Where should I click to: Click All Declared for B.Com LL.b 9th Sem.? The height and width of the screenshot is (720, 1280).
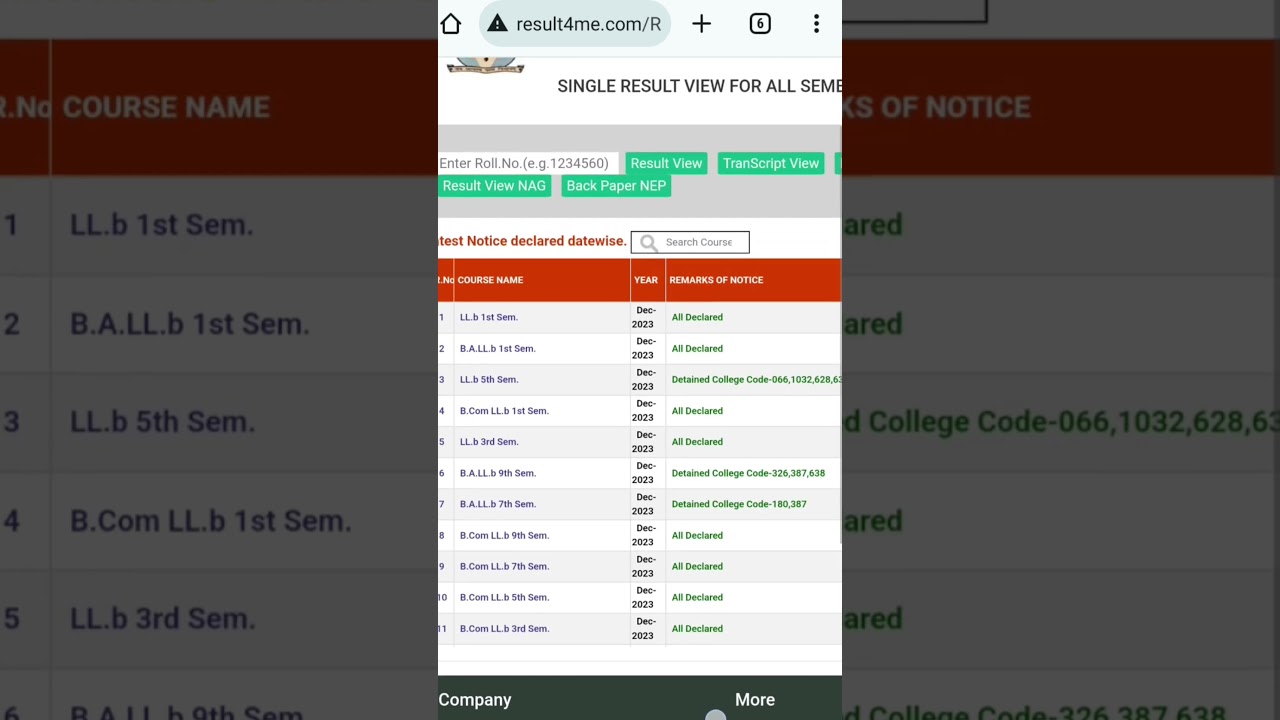coord(697,535)
